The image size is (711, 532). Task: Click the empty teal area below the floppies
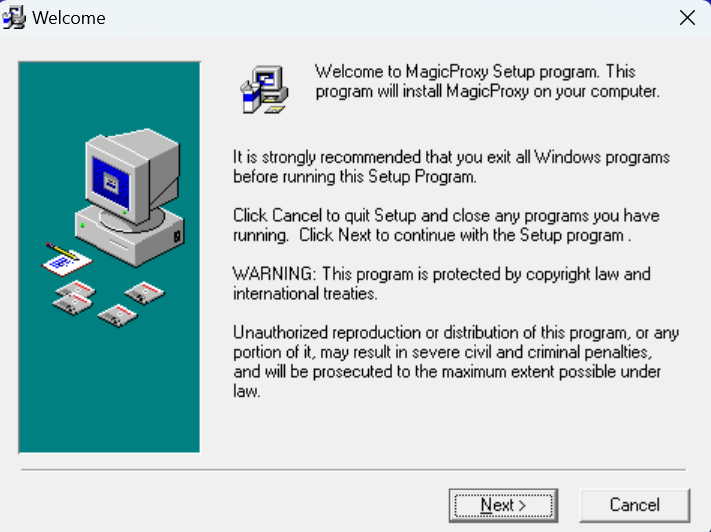point(109,390)
